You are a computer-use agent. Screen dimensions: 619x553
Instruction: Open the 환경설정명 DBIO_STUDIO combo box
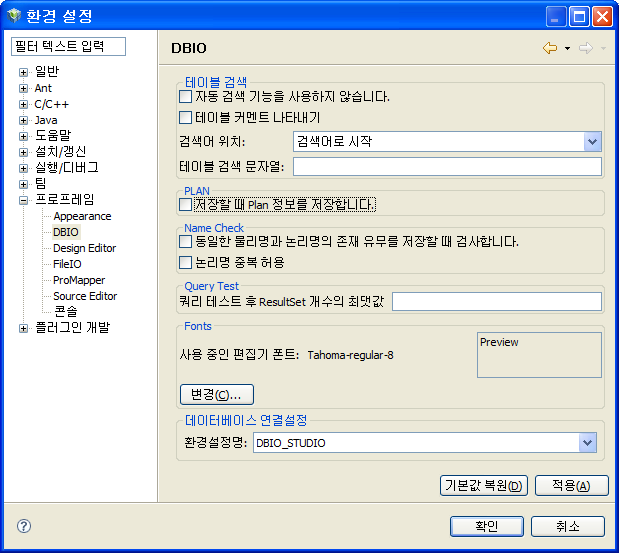coord(587,443)
